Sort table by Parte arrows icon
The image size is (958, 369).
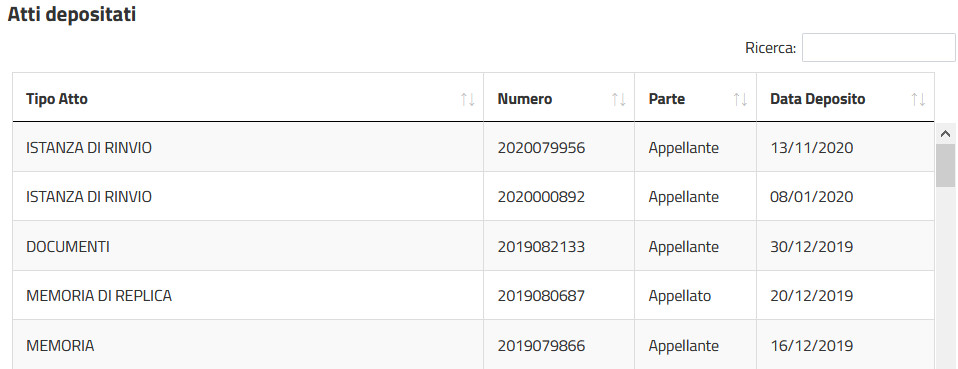pos(740,100)
